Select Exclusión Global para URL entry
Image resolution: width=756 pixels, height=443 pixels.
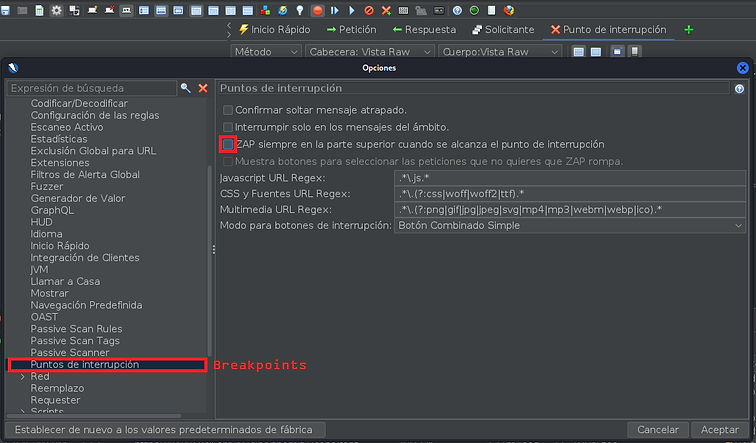point(93,151)
